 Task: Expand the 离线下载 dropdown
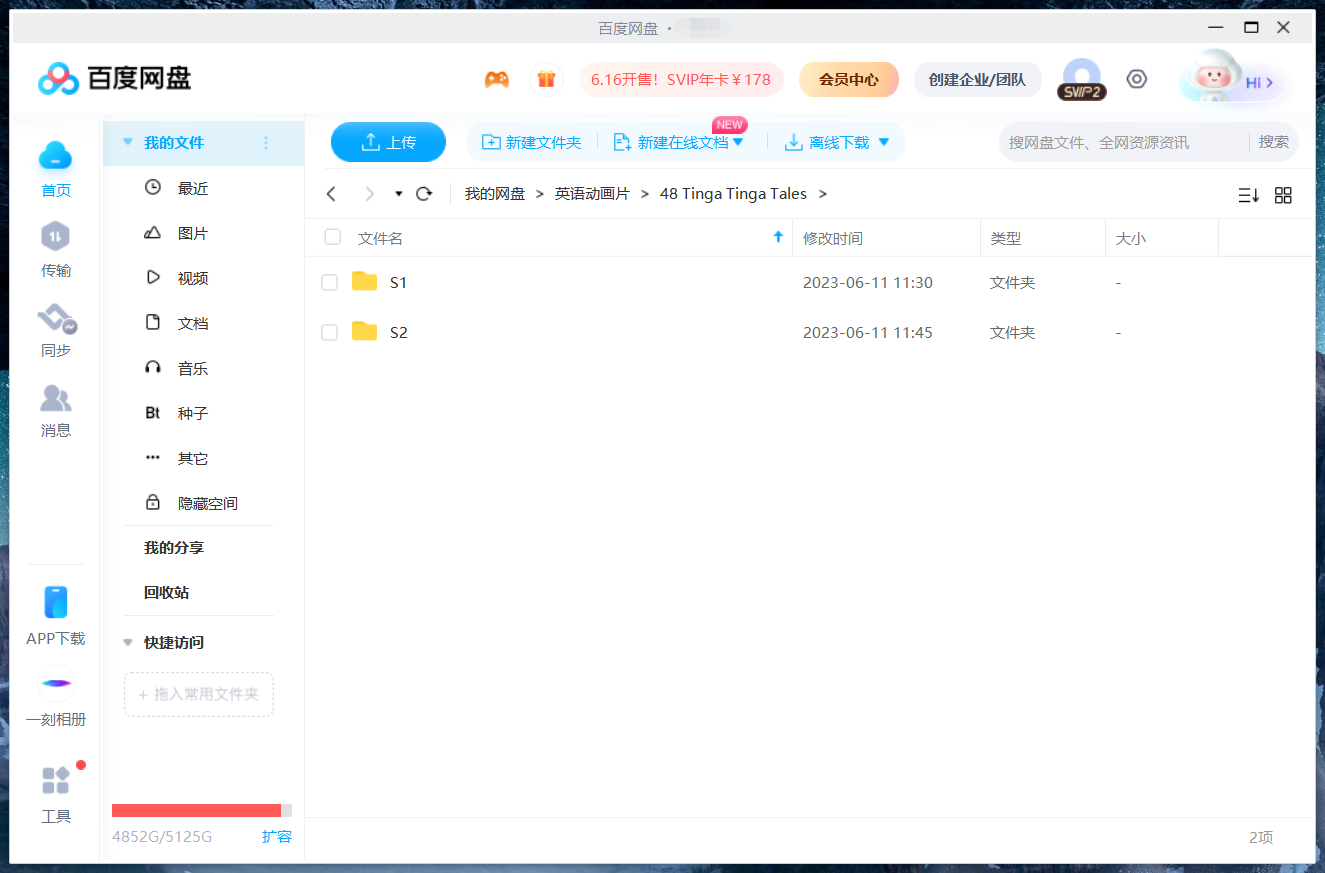tap(884, 142)
